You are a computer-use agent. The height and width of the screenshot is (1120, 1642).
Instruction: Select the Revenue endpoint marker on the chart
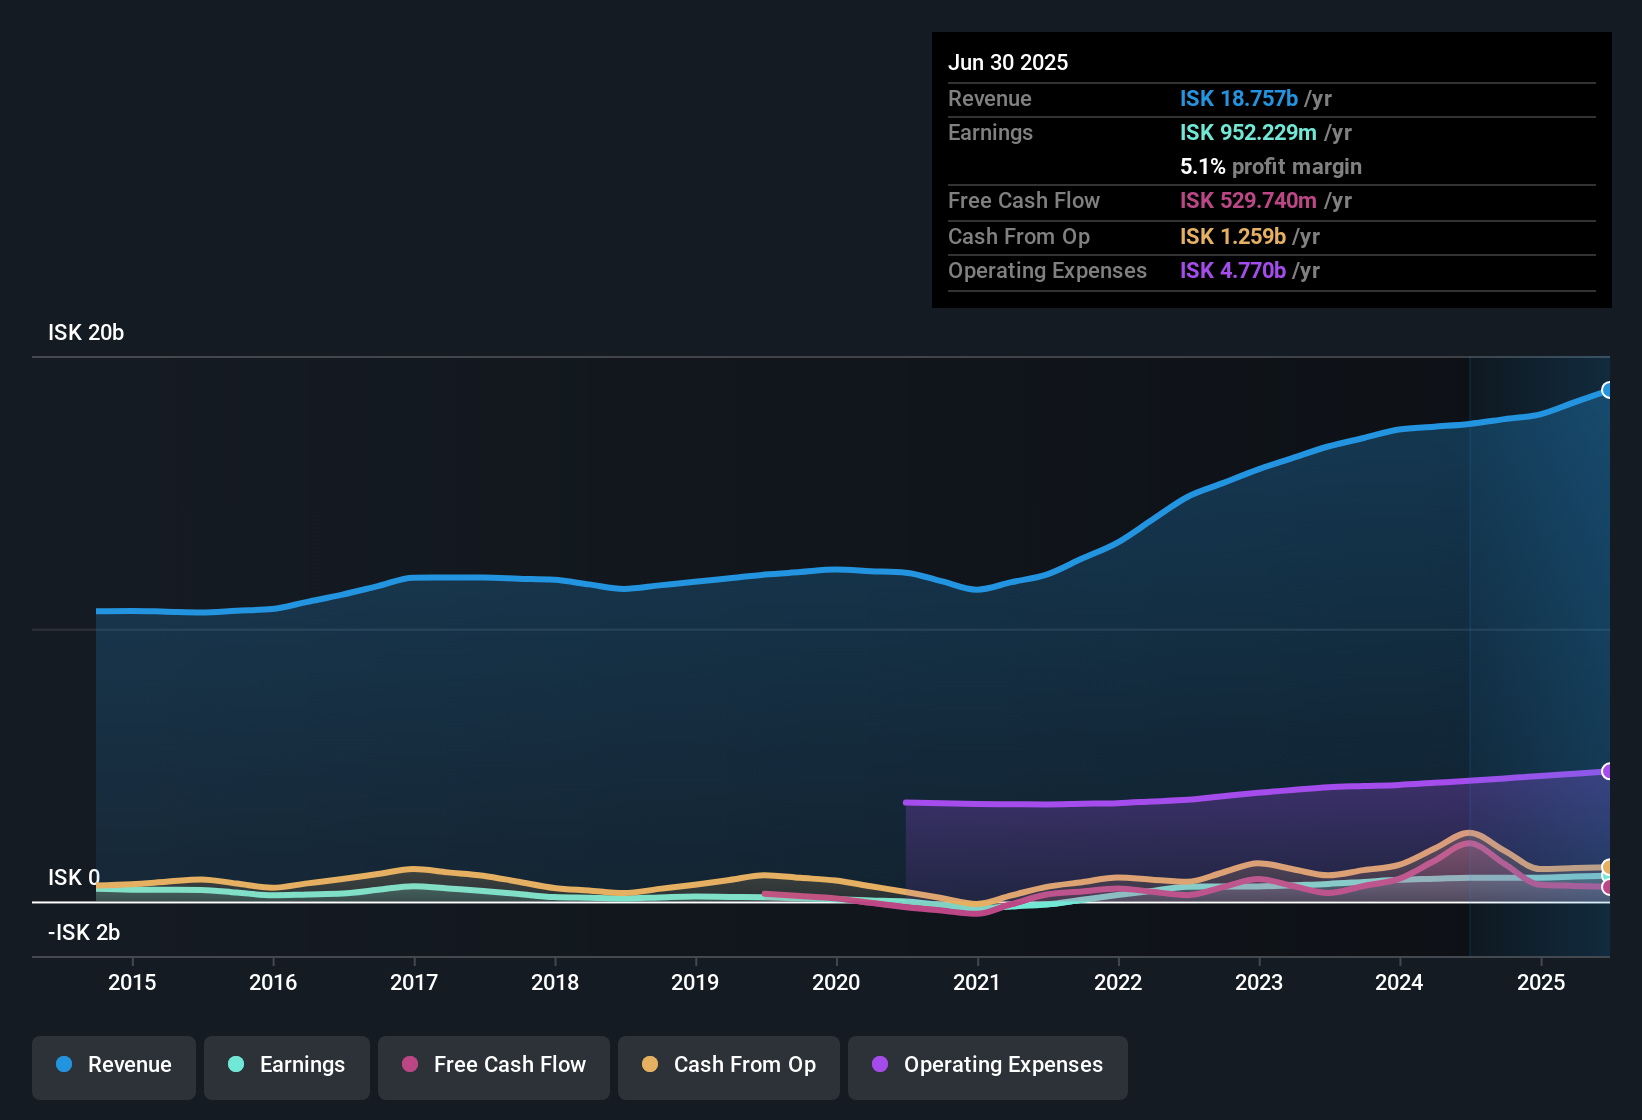point(1608,390)
